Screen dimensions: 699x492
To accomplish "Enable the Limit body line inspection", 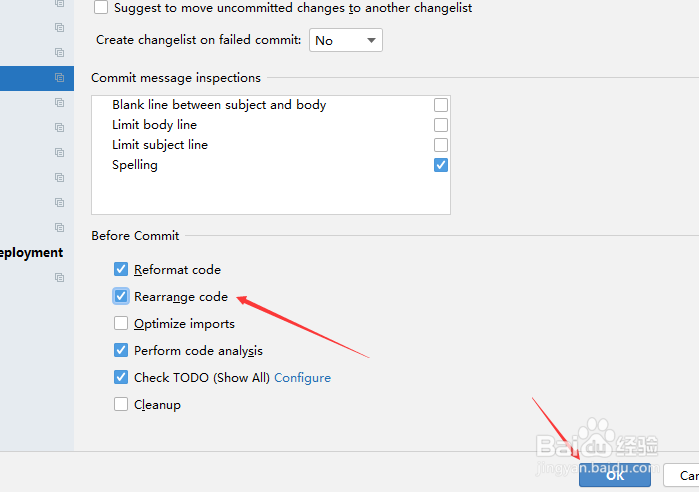I will 440,125.
